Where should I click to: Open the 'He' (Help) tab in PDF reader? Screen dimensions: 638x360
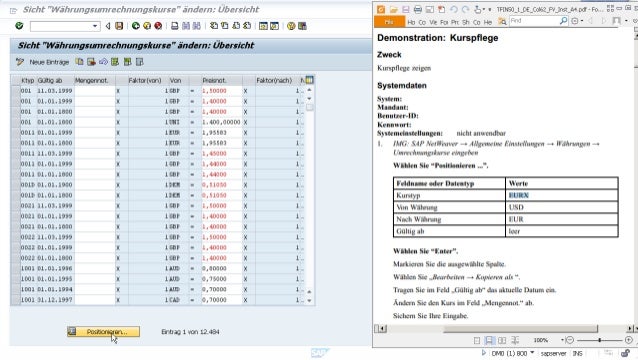coord(488,22)
